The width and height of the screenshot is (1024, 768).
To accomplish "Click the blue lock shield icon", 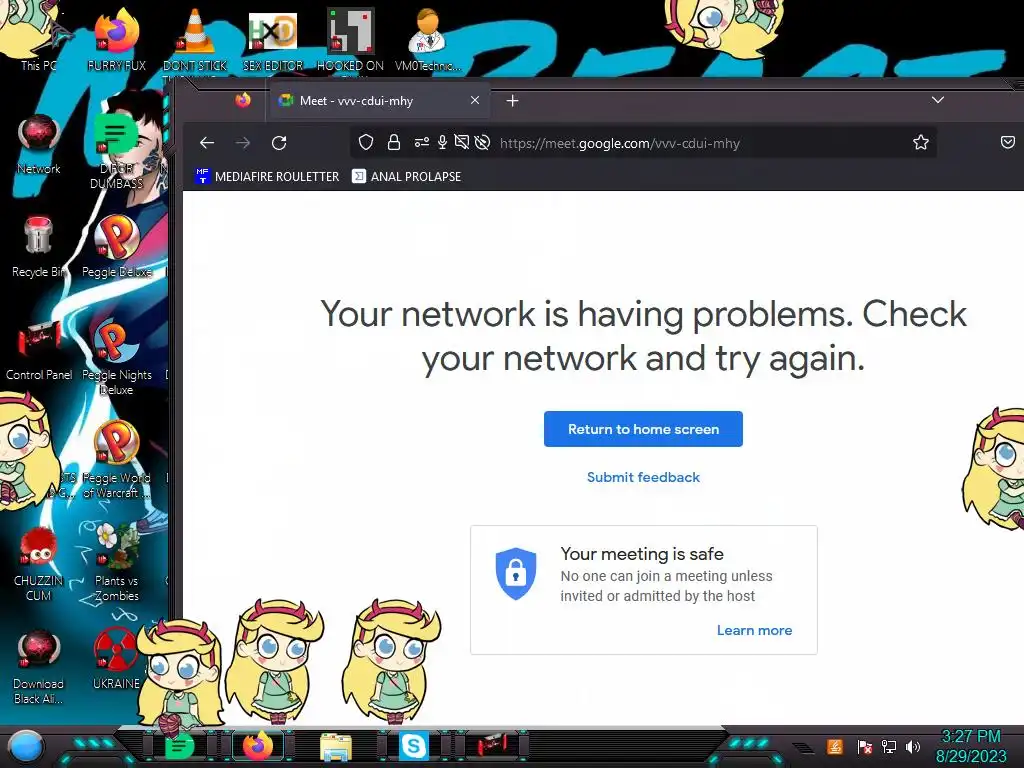I will click(x=516, y=573).
